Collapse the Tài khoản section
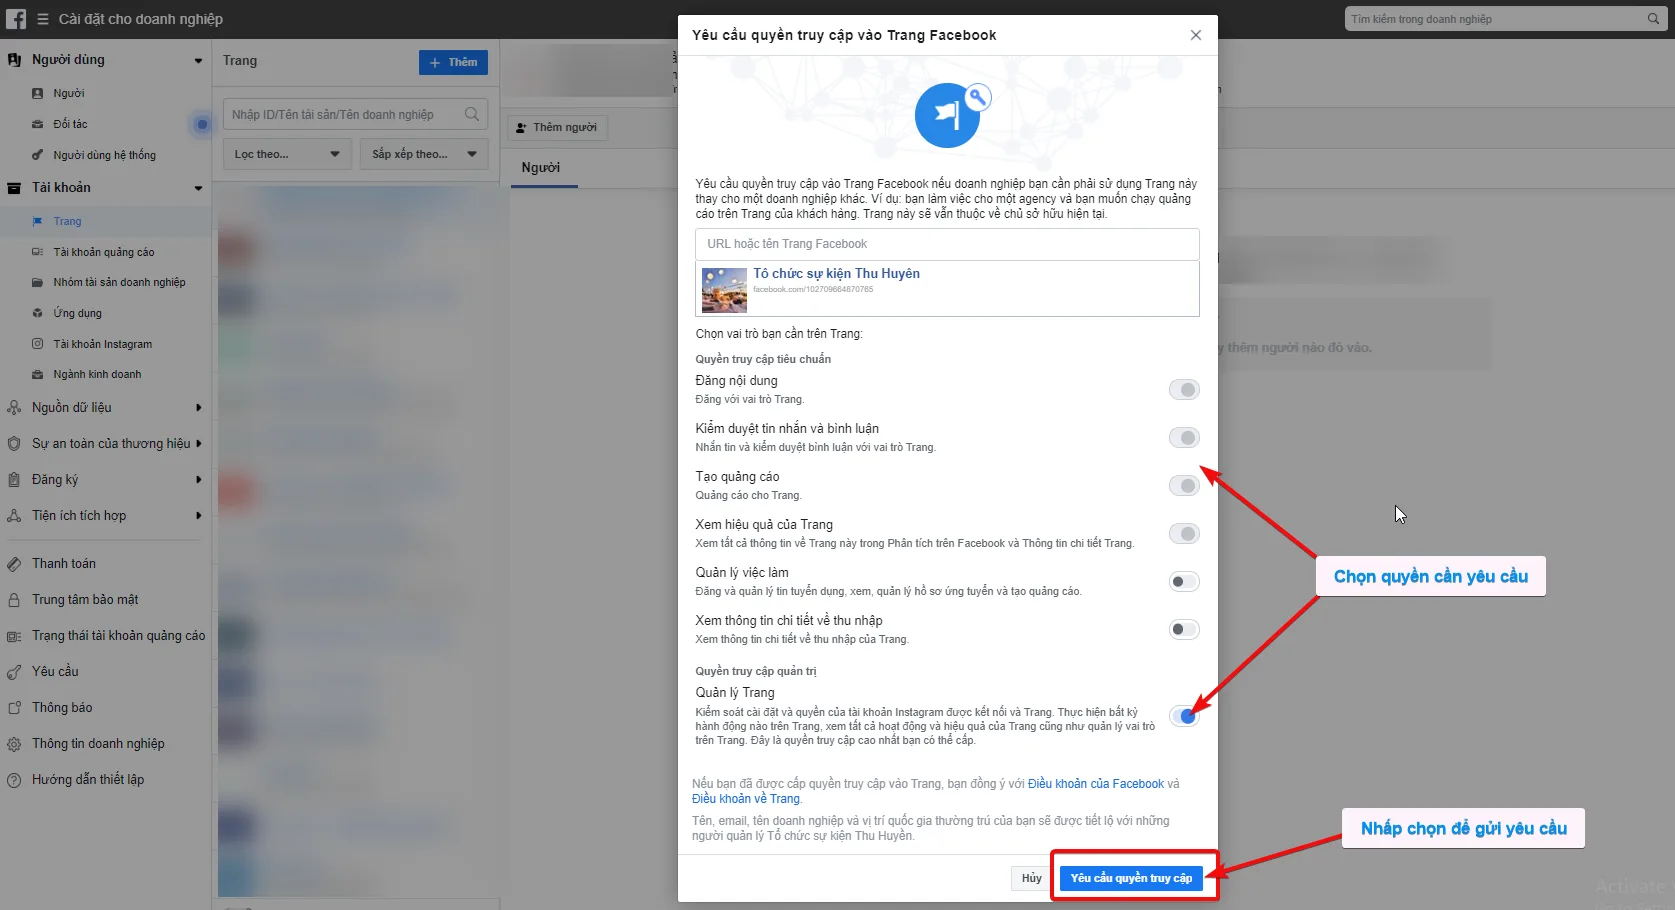Viewport: 1675px width, 910px height. tap(198, 188)
